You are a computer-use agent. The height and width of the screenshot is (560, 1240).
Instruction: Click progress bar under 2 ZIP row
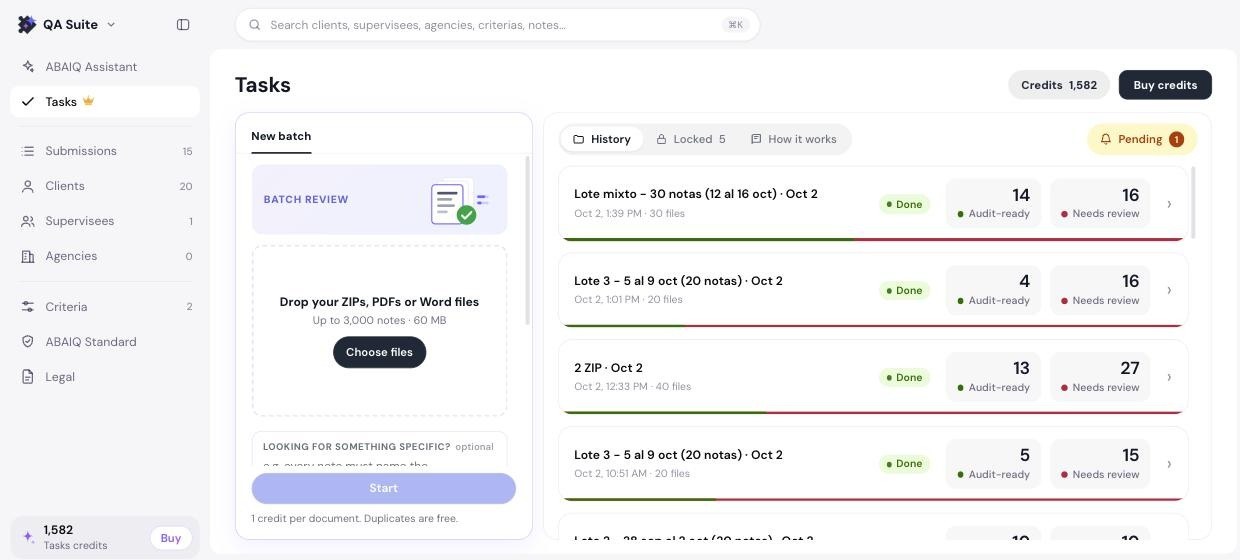873,412
